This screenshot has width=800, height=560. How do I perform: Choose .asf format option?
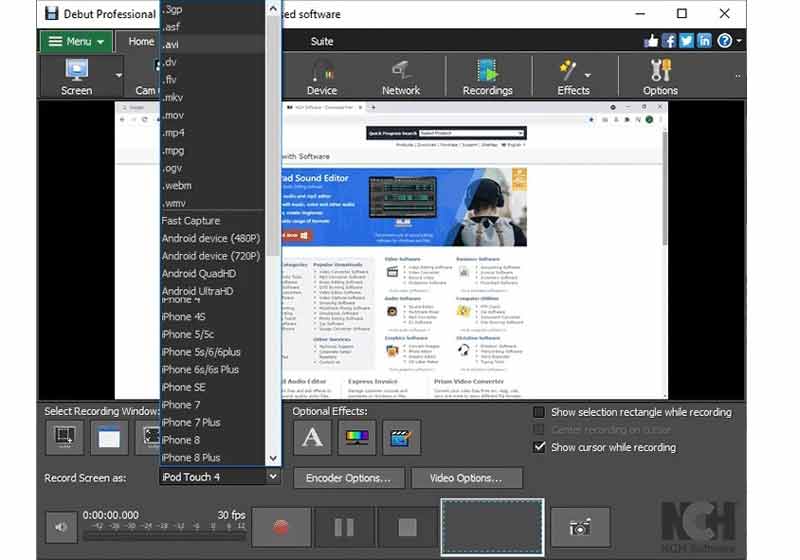click(213, 27)
